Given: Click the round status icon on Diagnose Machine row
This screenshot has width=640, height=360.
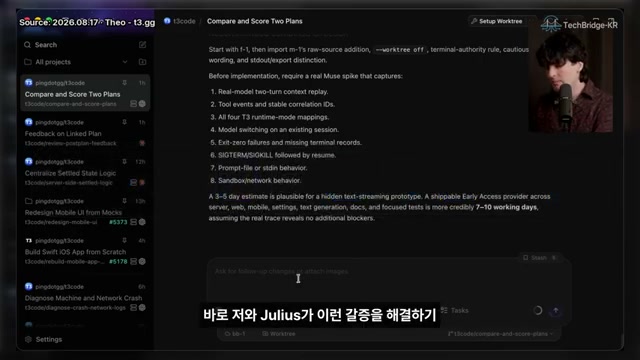Looking at the screenshot, I should [x=142, y=308].
